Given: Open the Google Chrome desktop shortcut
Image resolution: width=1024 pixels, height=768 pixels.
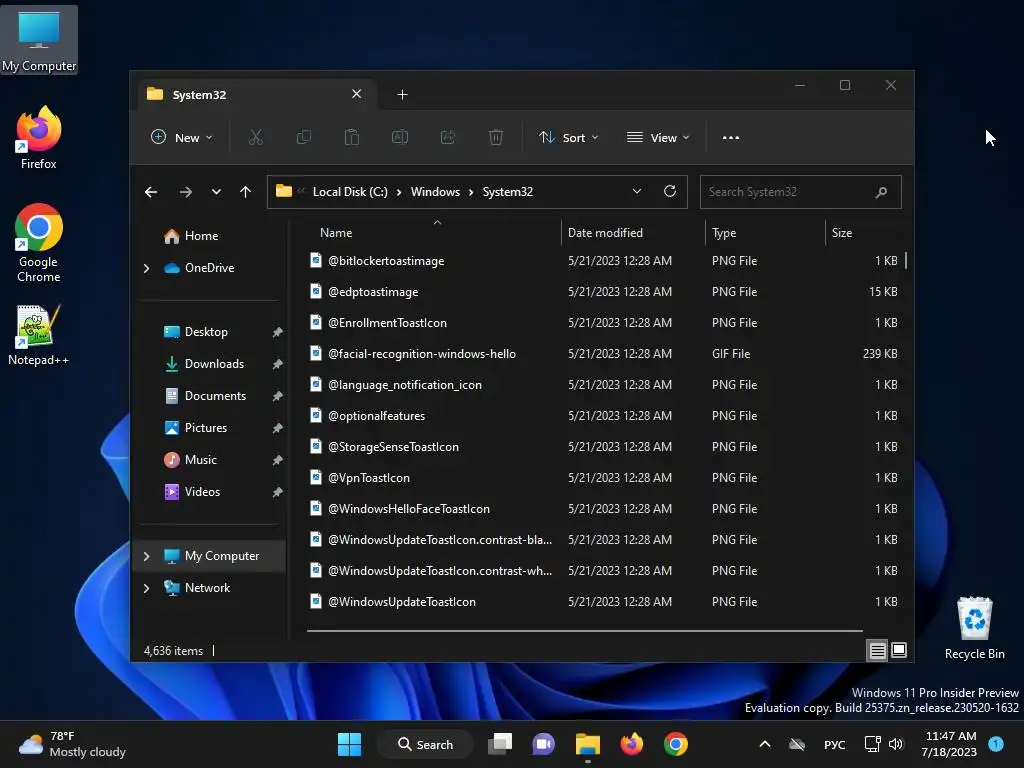Looking at the screenshot, I should pyautogui.click(x=39, y=243).
